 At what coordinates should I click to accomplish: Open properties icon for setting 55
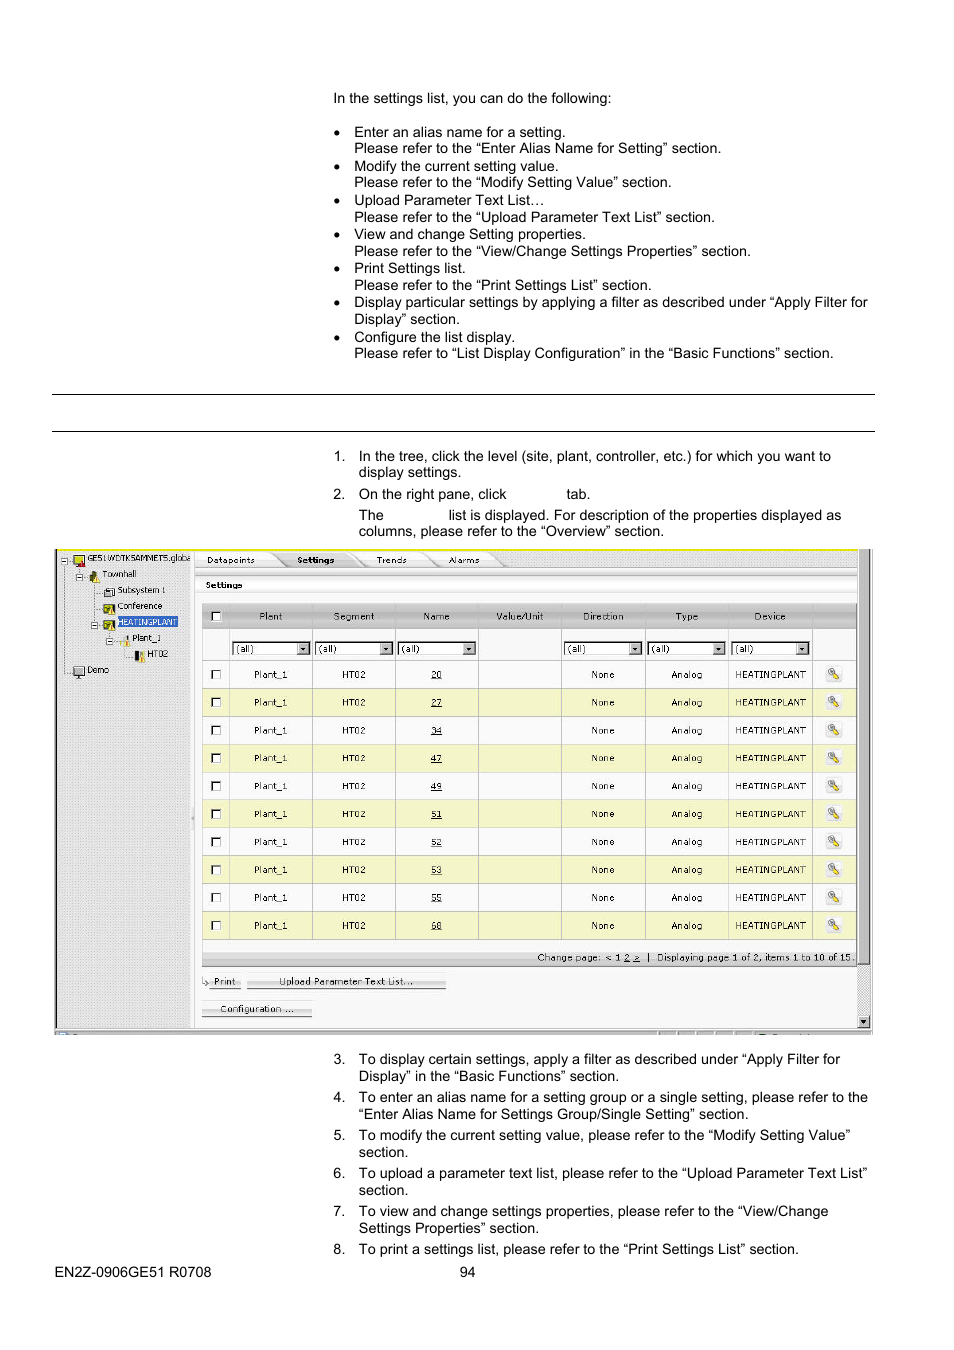tap(833, 898)
